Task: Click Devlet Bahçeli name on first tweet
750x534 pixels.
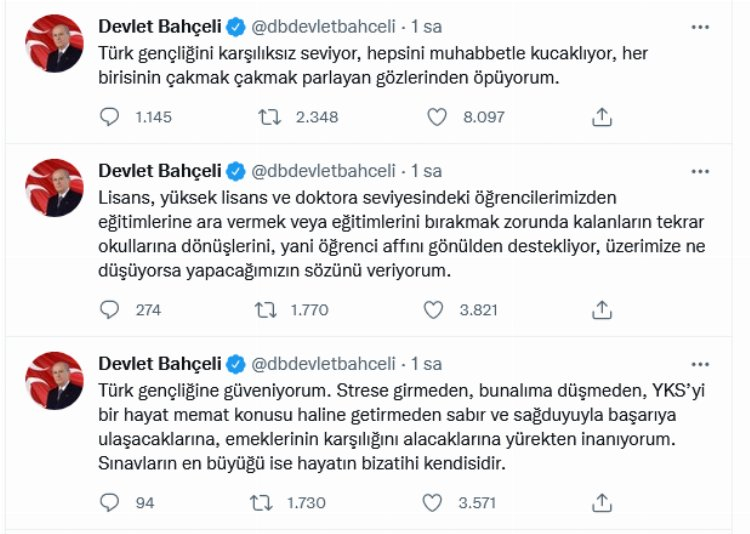Action: [x=160, y=25]
